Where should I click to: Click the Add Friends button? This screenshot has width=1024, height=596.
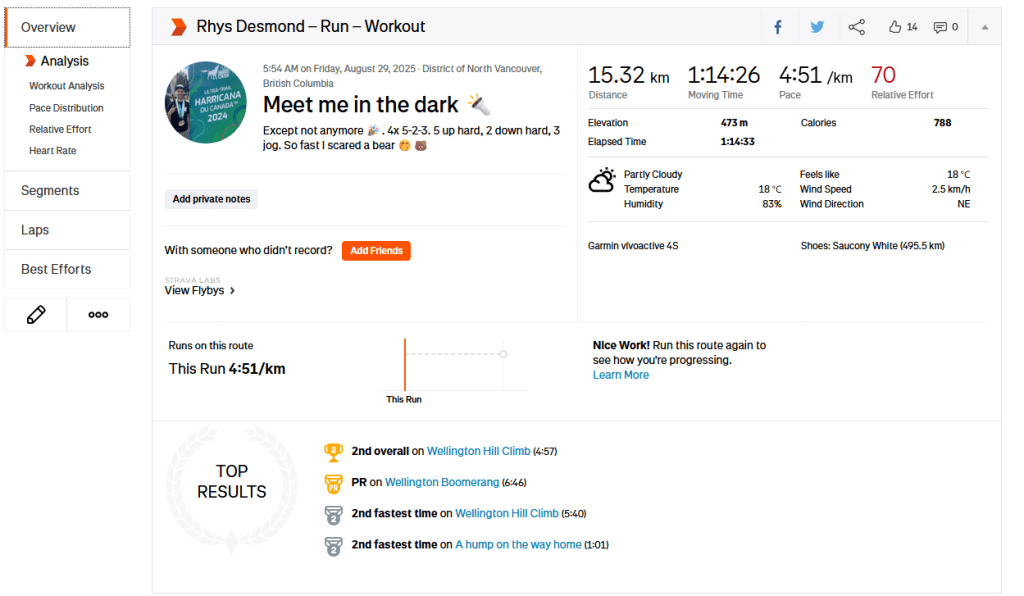pyautogui.click(x=376, y=251)
